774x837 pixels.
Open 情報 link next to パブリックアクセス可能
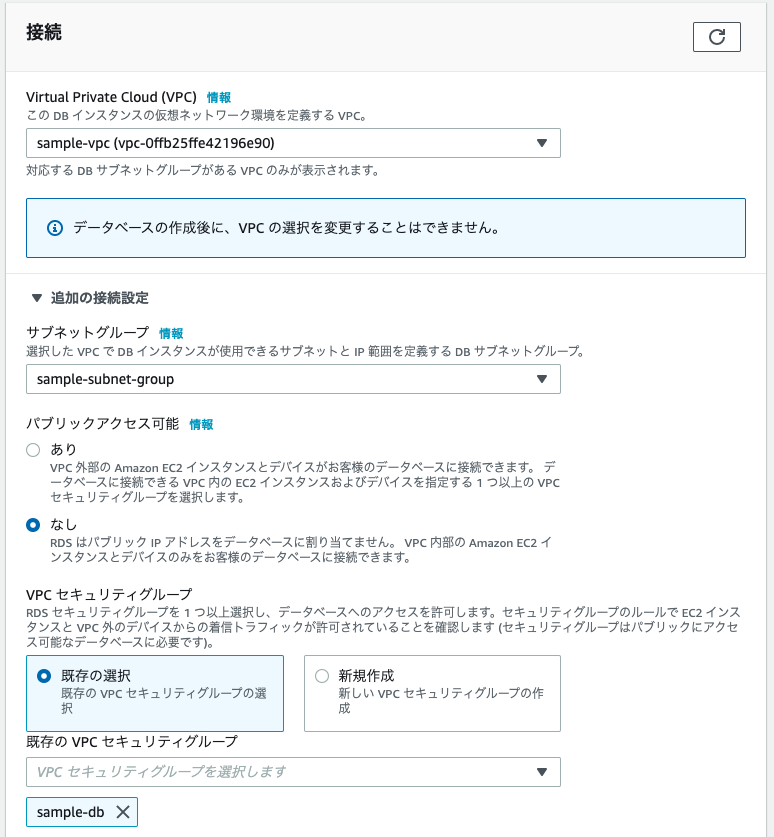point(201,424)
